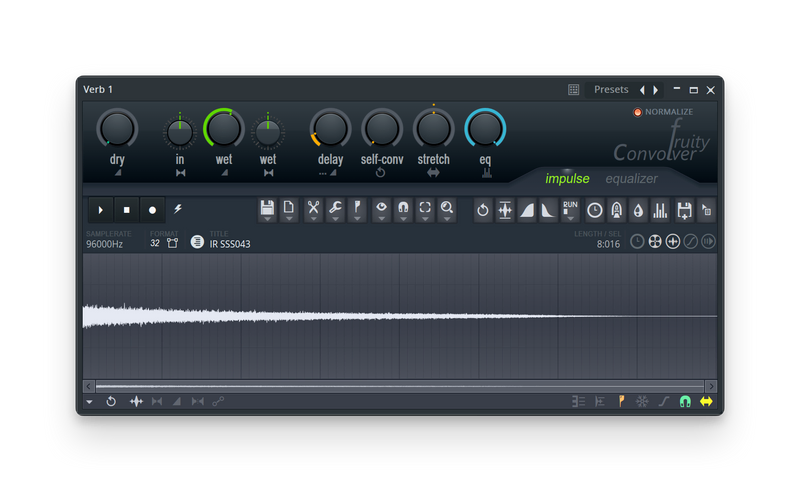This screenshot has height=491, width=800.
Task: Open the plugin options grid icon
Action: coord(573,90)
